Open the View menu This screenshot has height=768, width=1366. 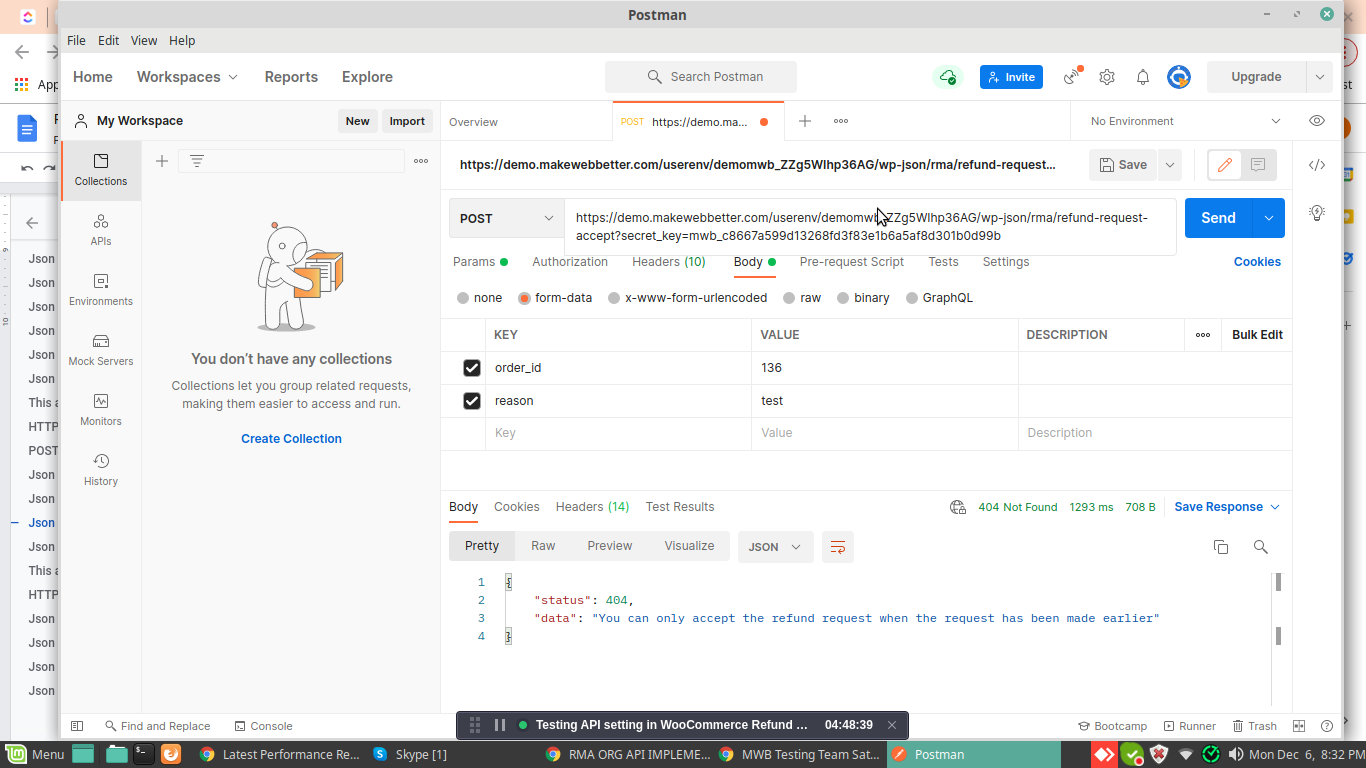tap(144, 41)
